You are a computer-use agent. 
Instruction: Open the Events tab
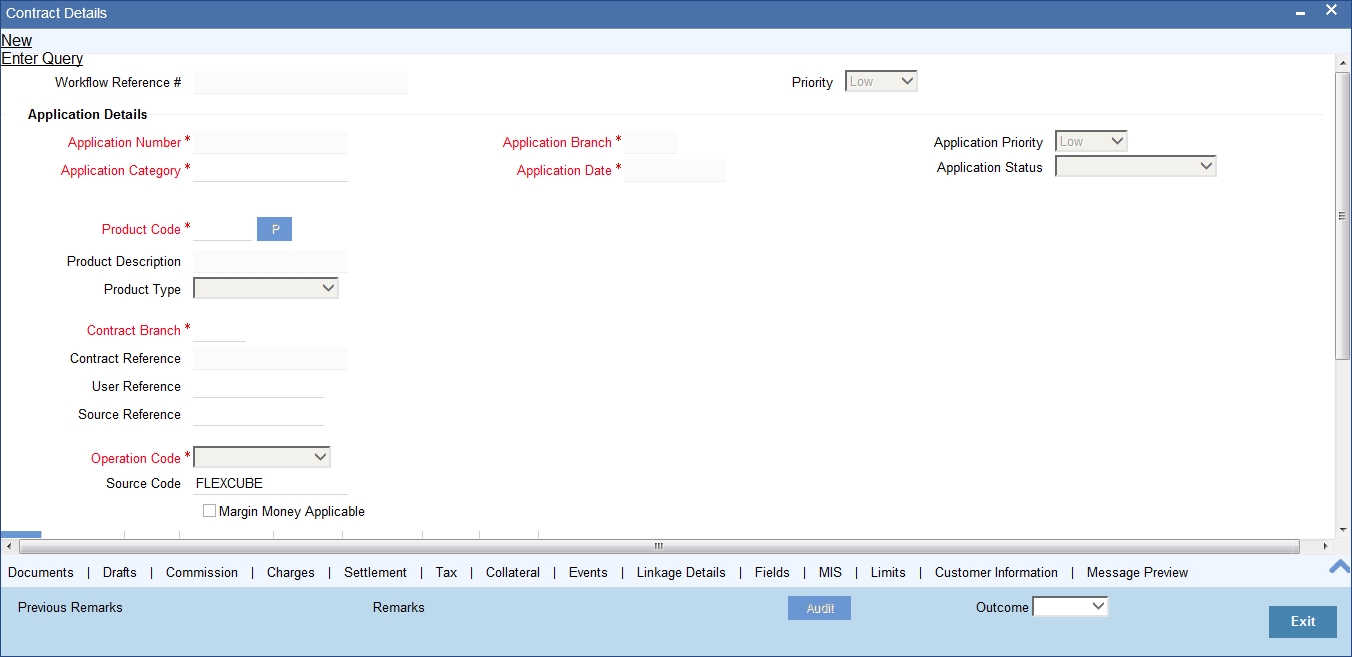tap(588, 573)
